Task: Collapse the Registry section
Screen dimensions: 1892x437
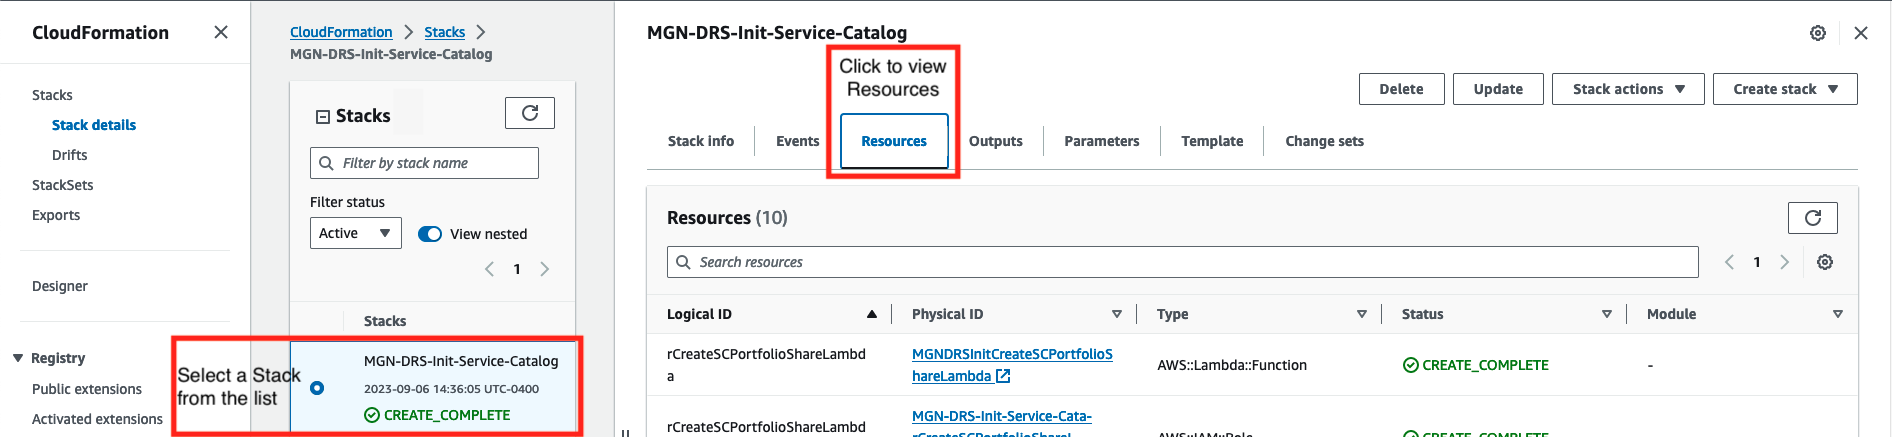Action: 18,358
